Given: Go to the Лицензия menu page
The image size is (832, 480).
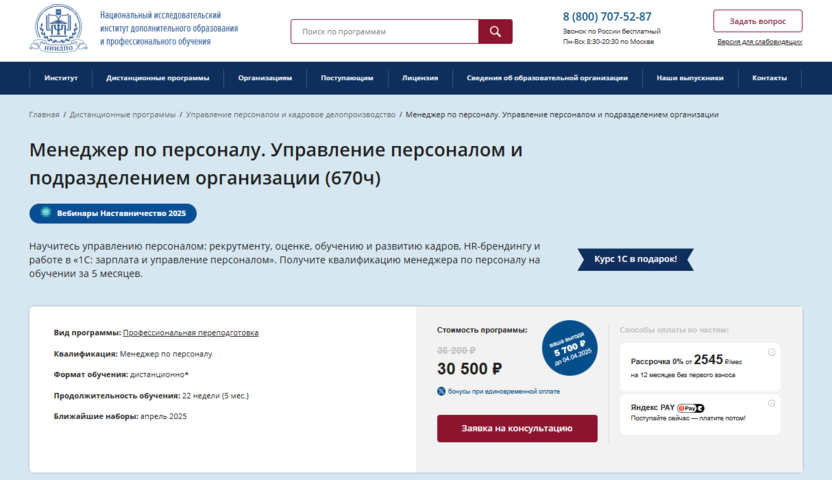Looking at the screenshot, I should tap(420, 77).
